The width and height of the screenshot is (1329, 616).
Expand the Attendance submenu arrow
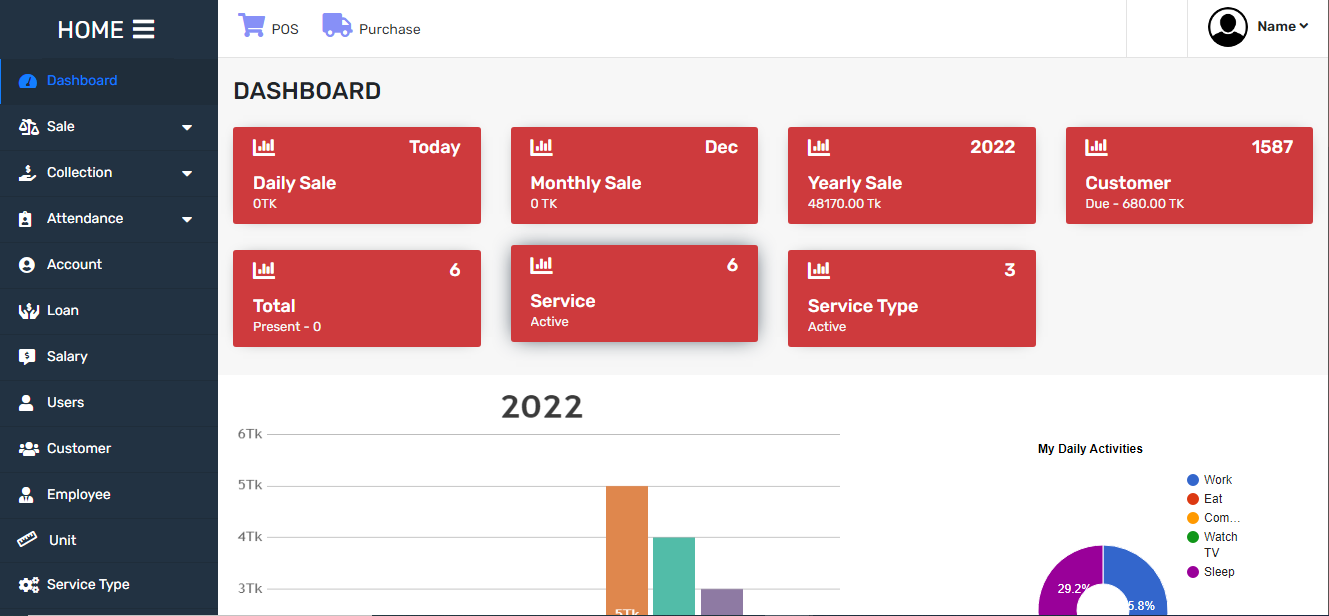coord(187,220)
